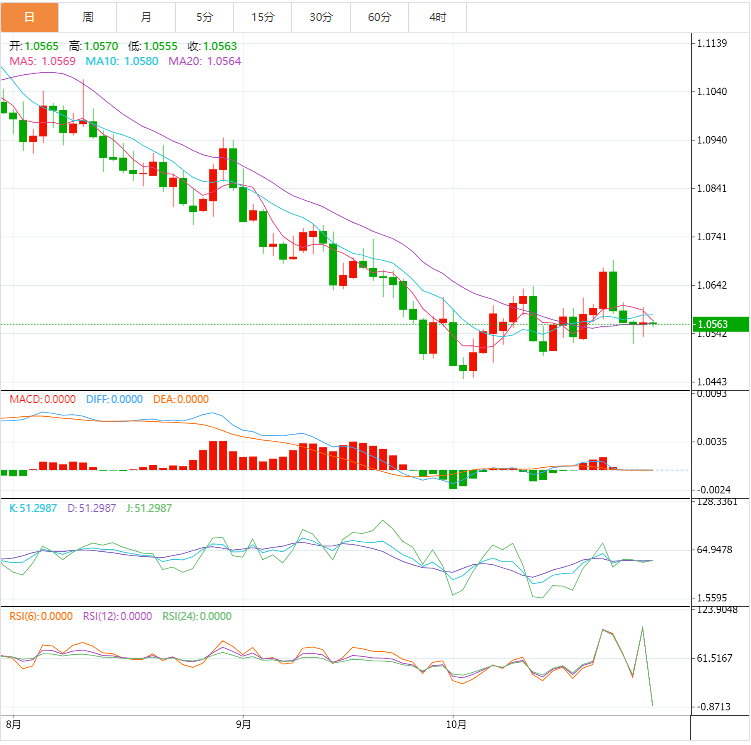Choose the 60分 timeframe tab
Image resolution: width=751 pixels, height=745 pixels.
[x=380, y=17]
